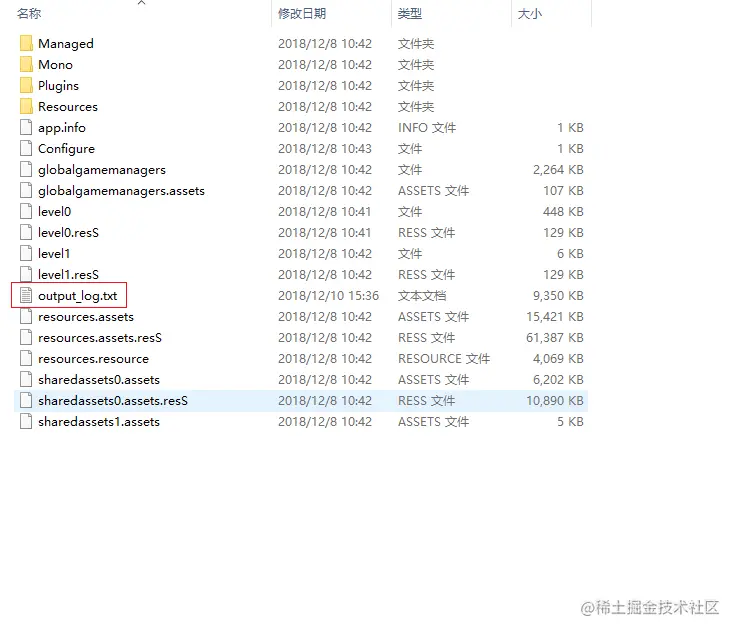Click the resources.assets.resS file icon
Image resolution: width=738 pixels, height=635 pixels.
coord(26,338)
